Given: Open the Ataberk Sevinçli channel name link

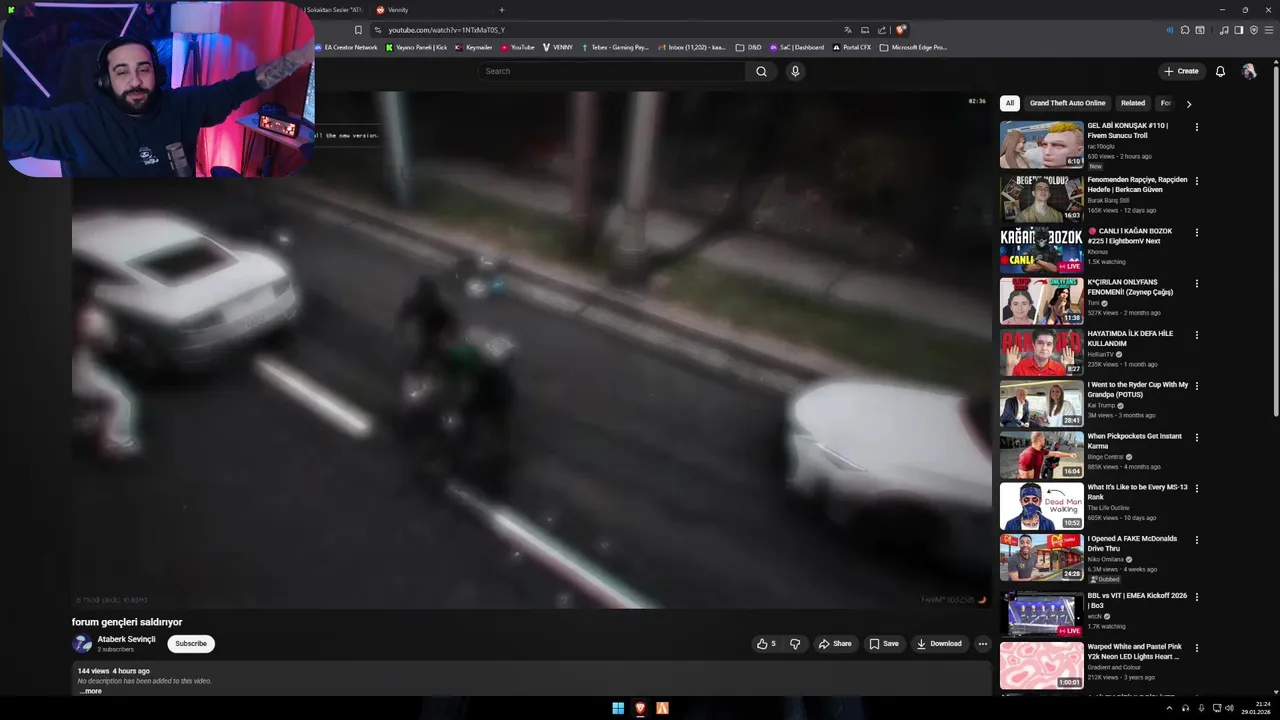Looking at the screenshot, I should (x=126, y=639).
